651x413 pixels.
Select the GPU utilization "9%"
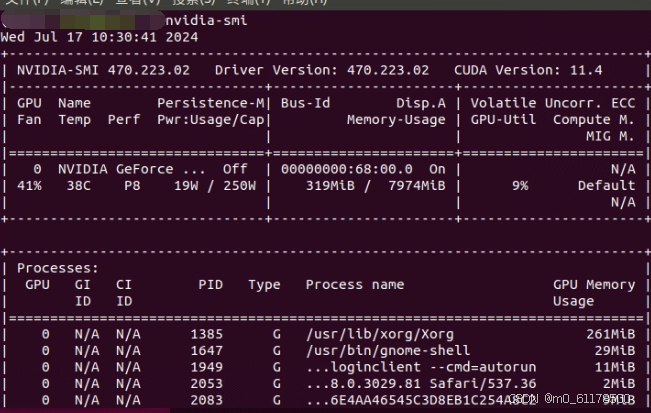(520, 186)
